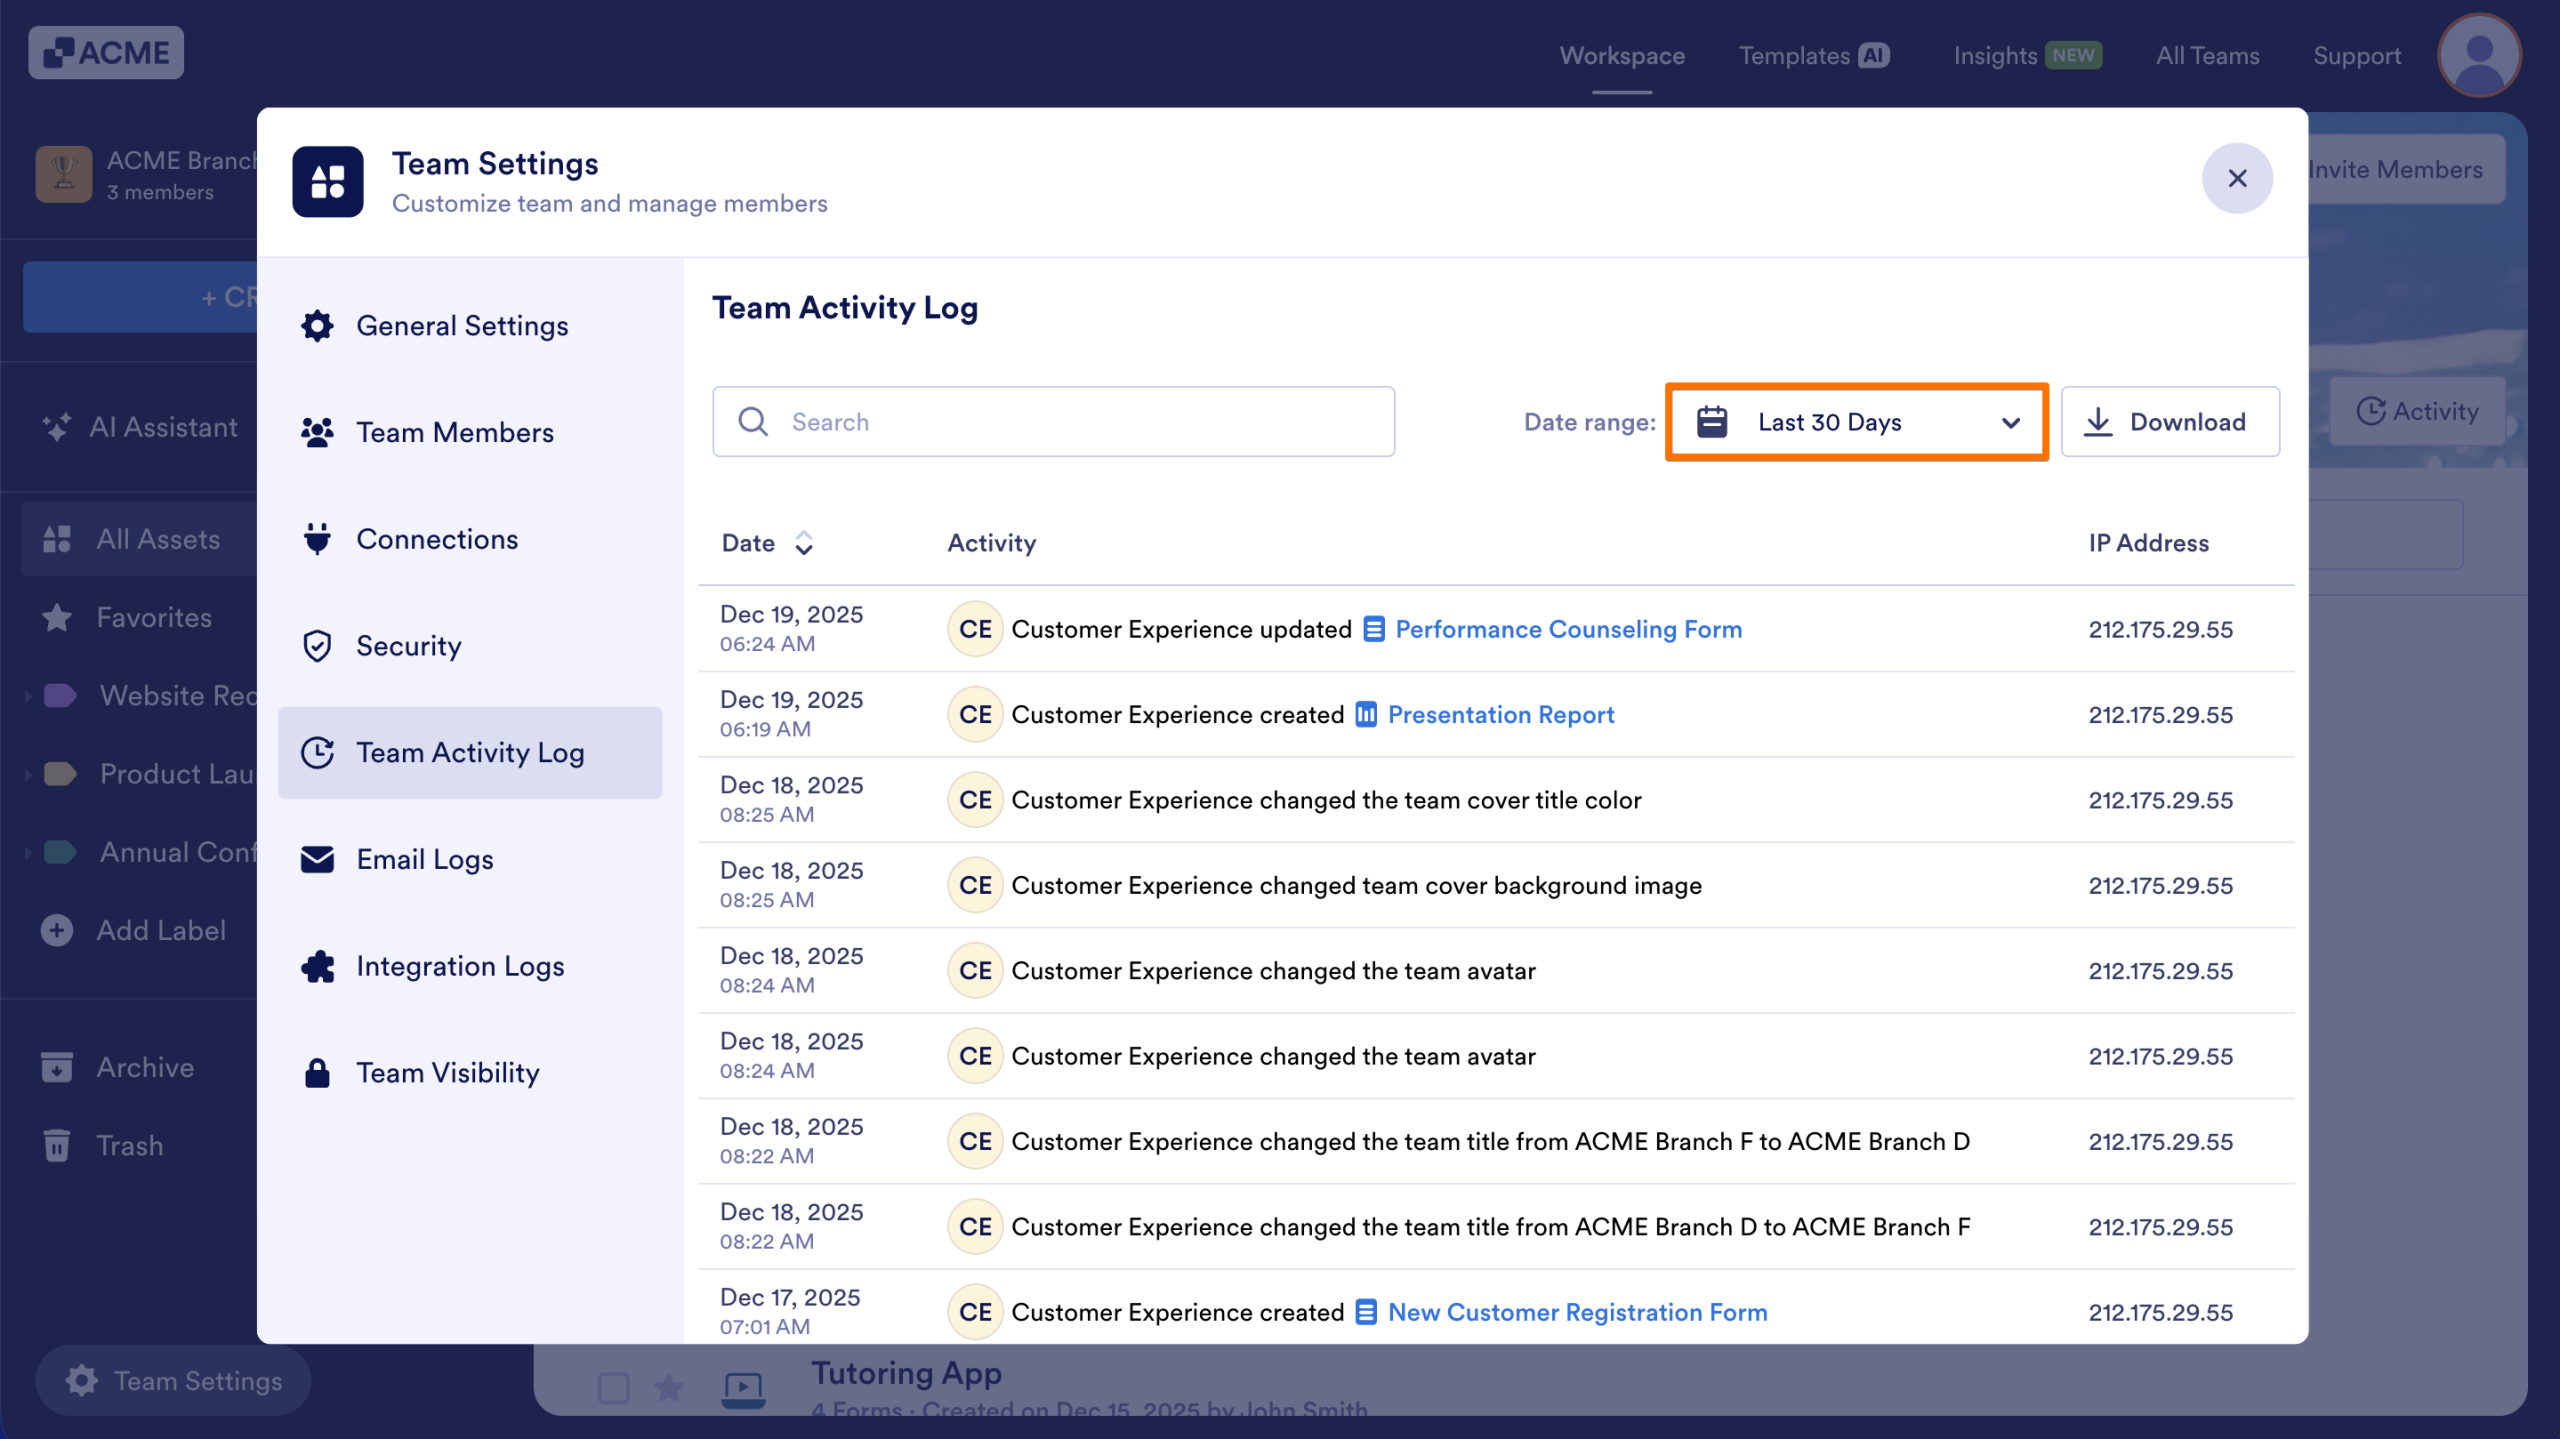Click the activity log search field

click(1053, 421)
